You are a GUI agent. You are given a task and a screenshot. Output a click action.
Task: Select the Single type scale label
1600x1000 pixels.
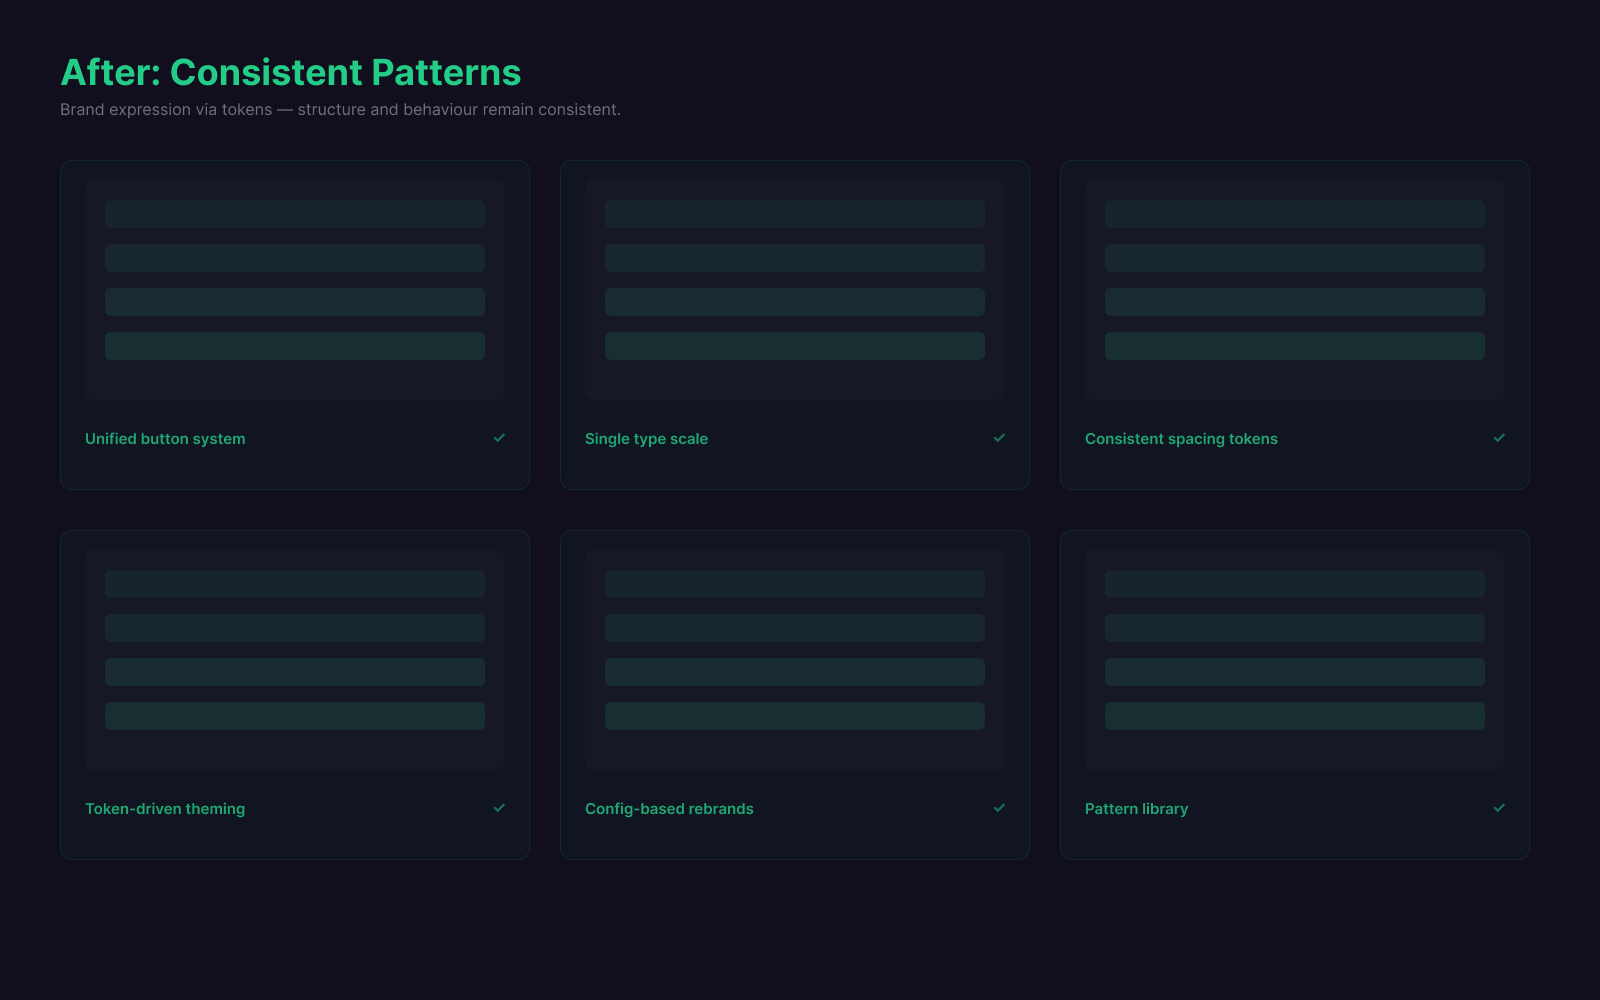[646, 439]
